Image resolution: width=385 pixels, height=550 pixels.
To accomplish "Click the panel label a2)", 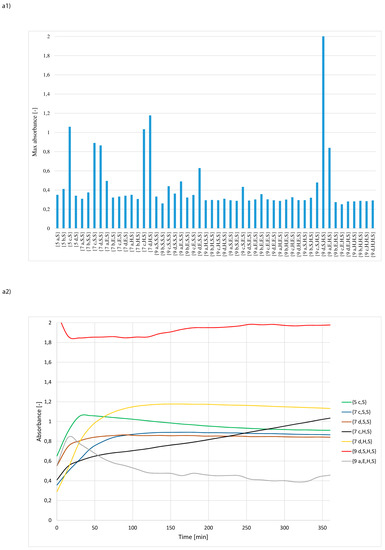I will (6, 291).
